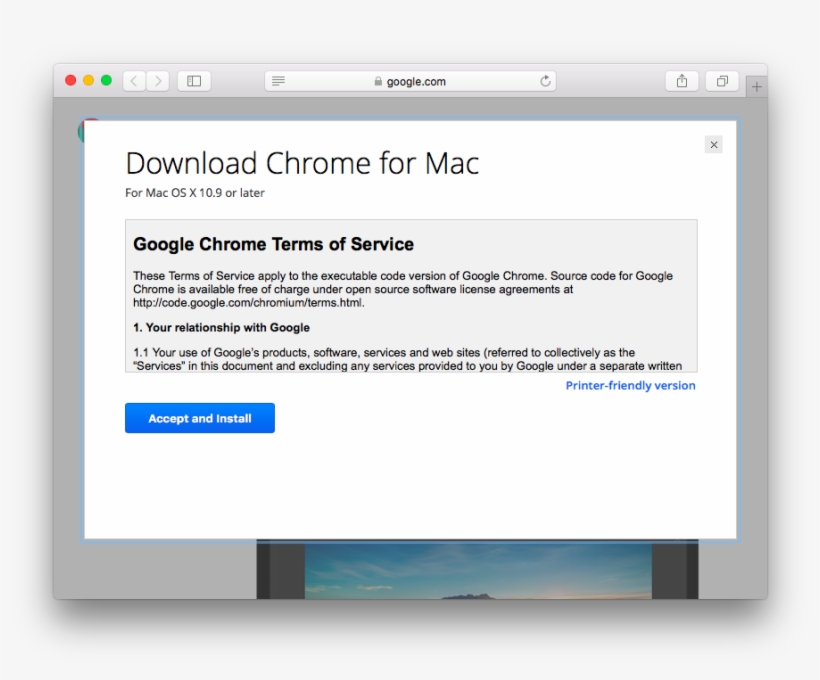Navigate back using the back arrow
This screenshot has height=680, width=820.
click(133, 81)
